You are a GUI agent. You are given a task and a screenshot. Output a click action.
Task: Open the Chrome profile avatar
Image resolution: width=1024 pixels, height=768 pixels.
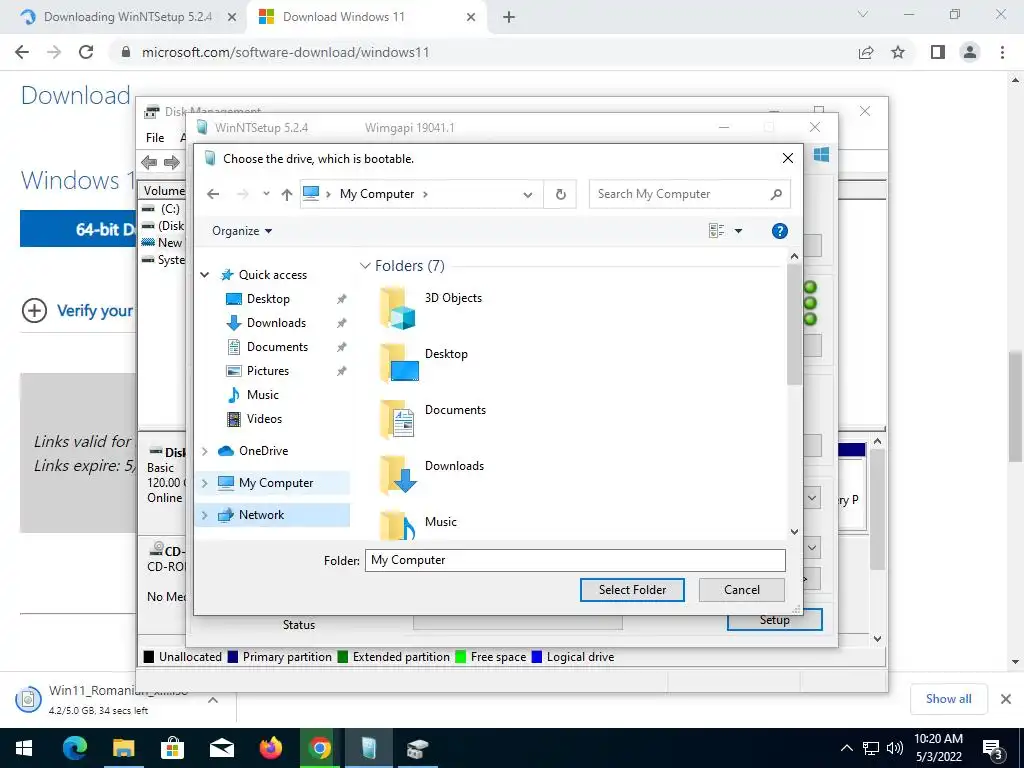pos(970,52)
